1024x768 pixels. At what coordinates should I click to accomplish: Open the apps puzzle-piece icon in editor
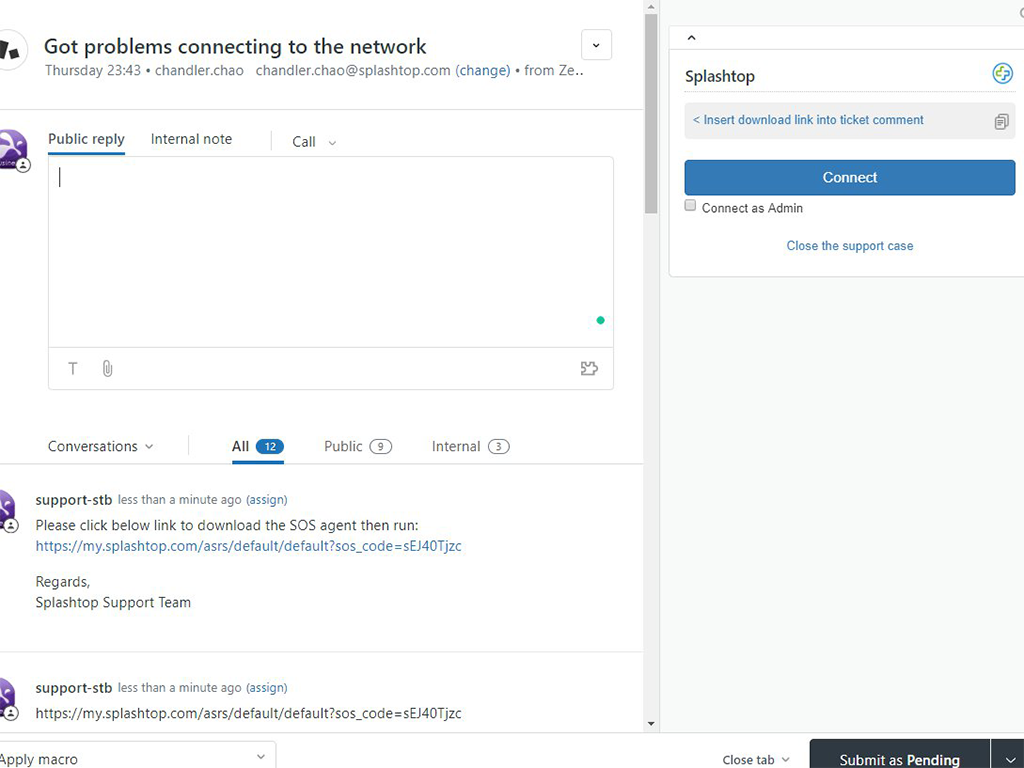(589, 369)
